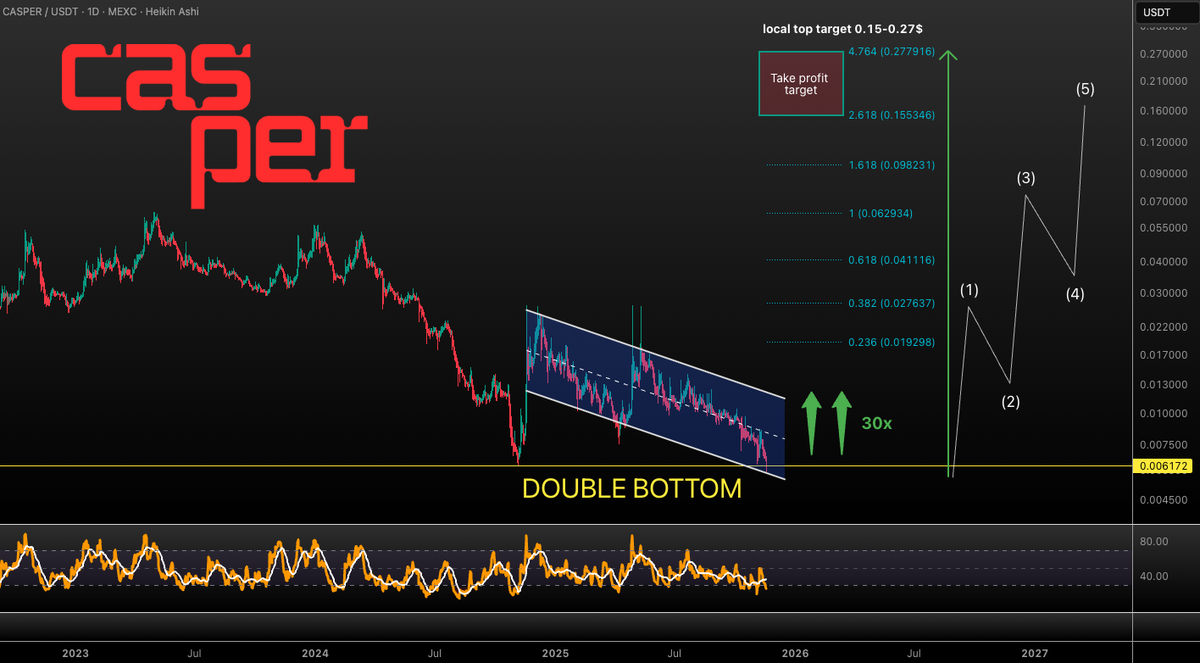Click the 1 (0.062934) Fib level label
The height and width of the screenshot is (663, 1200).
879,214
